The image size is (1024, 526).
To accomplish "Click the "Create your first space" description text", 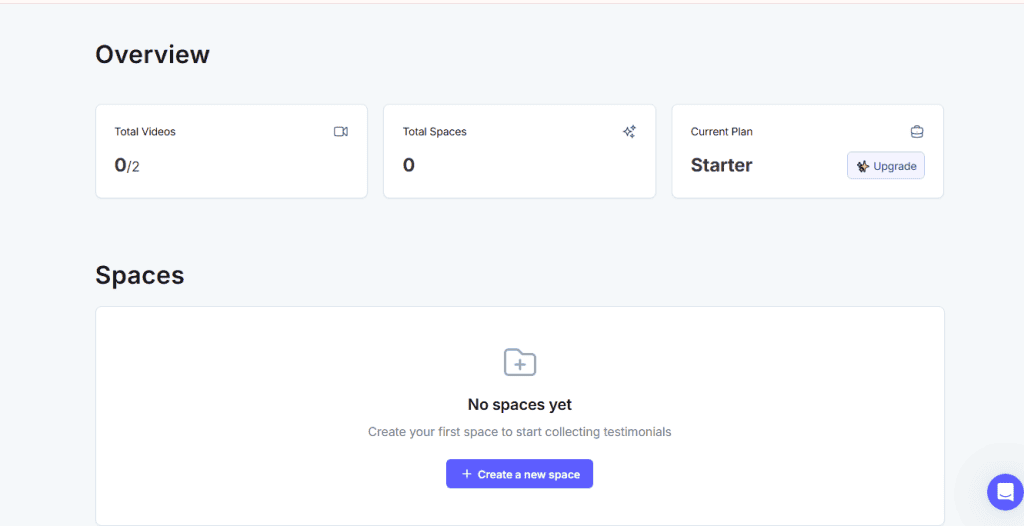I will (x=520, y=432).
